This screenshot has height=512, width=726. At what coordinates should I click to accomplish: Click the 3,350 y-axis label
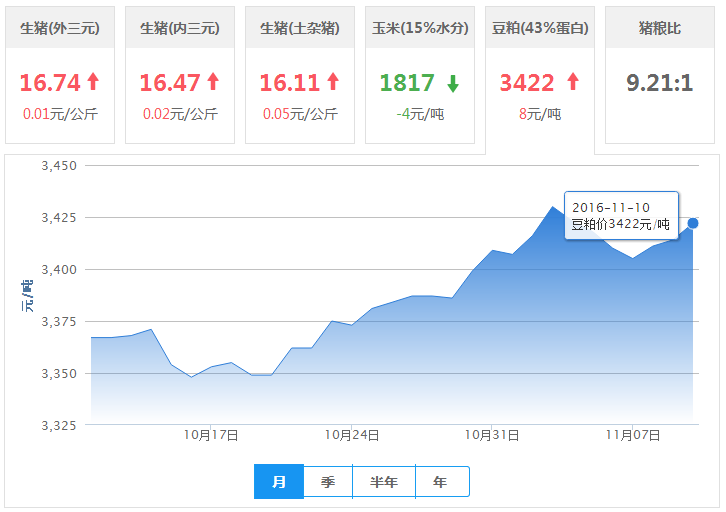[59, 374]
